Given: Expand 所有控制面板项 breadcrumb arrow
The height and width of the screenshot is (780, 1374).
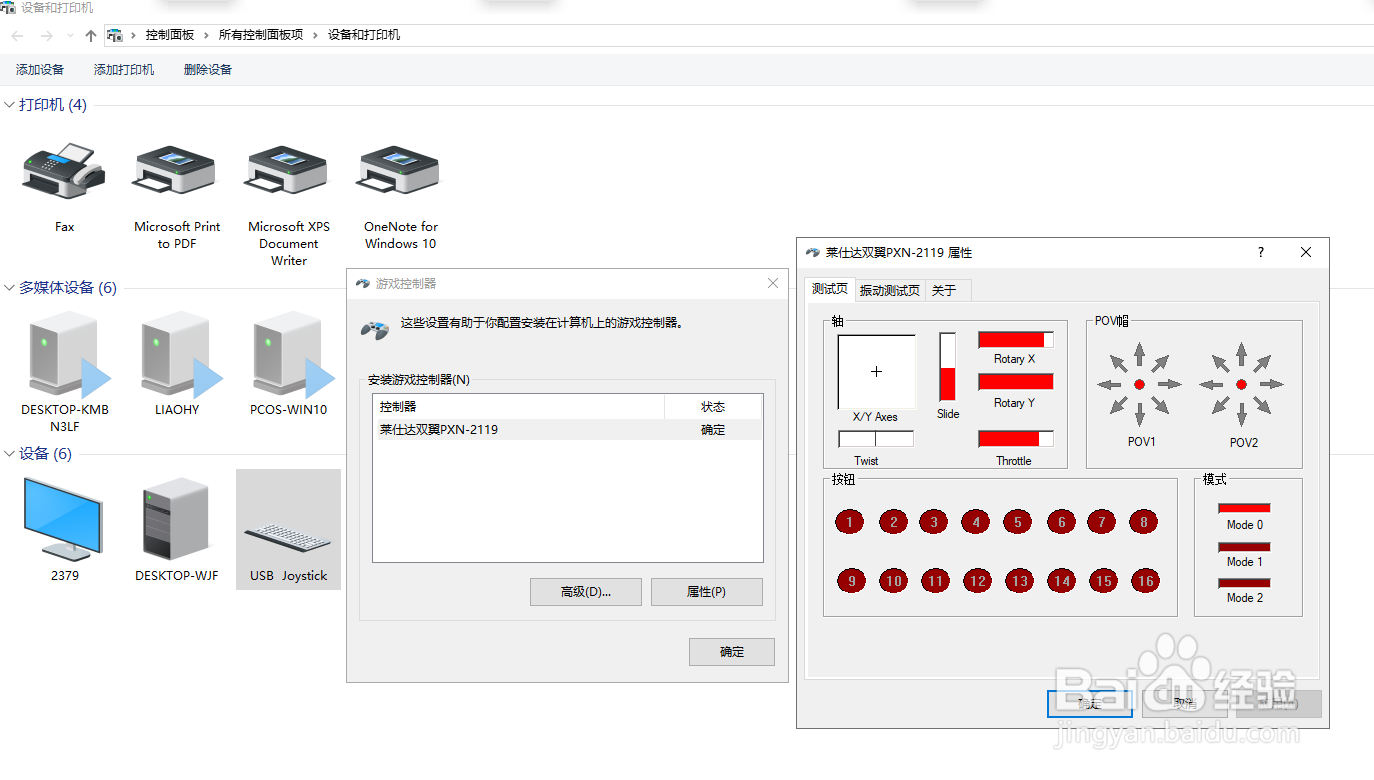Looking at the screenshot, I should tap(315, 35).
